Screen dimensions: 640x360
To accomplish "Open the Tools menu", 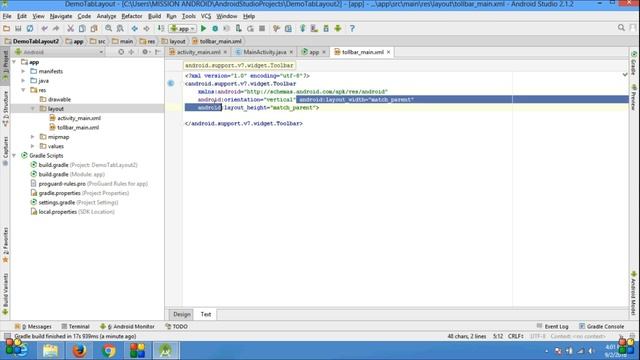I will (189, 16).
